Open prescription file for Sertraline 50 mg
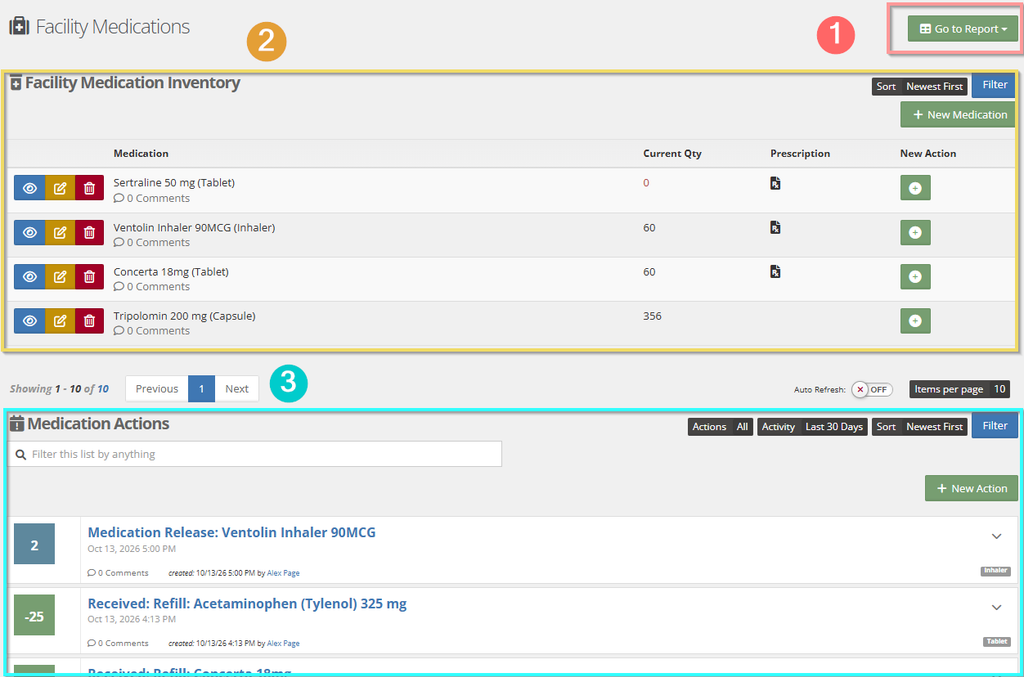Screen dimensions: 1024x677 click(775, 183)
